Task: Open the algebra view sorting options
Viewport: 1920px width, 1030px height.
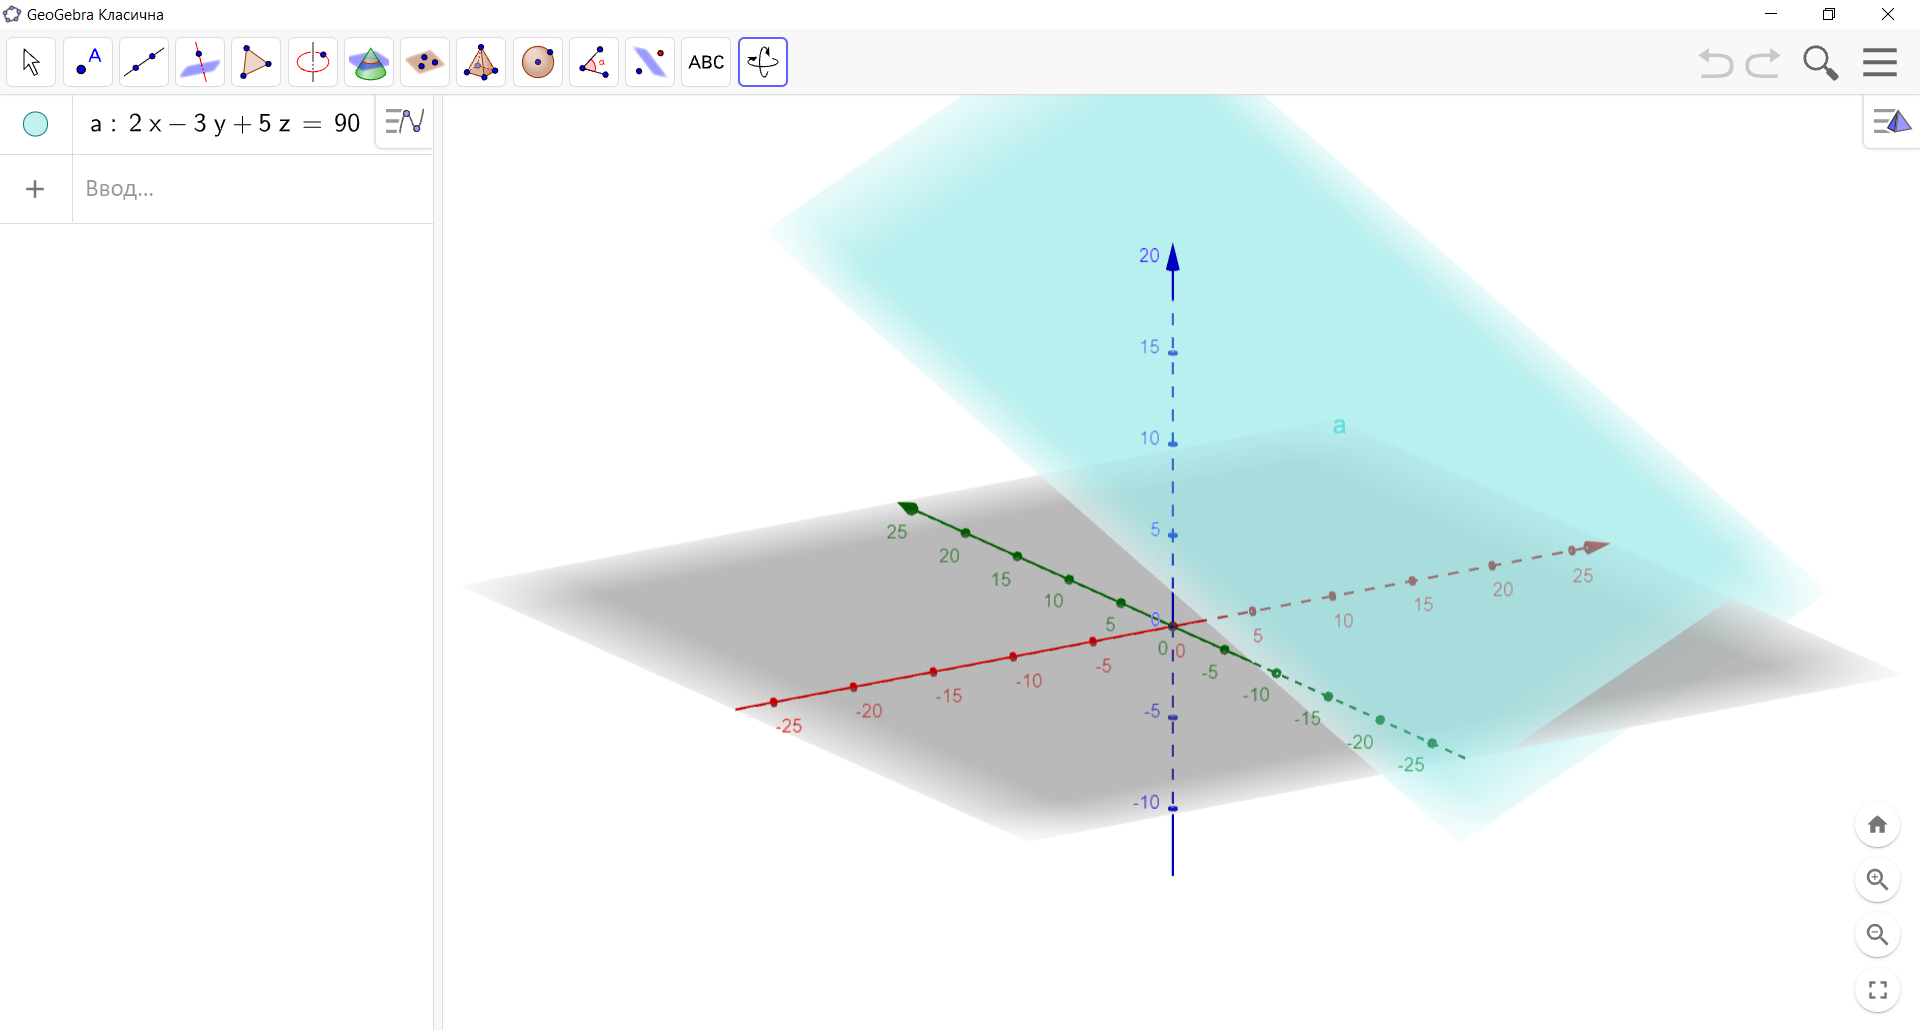Action: [403, 121]
